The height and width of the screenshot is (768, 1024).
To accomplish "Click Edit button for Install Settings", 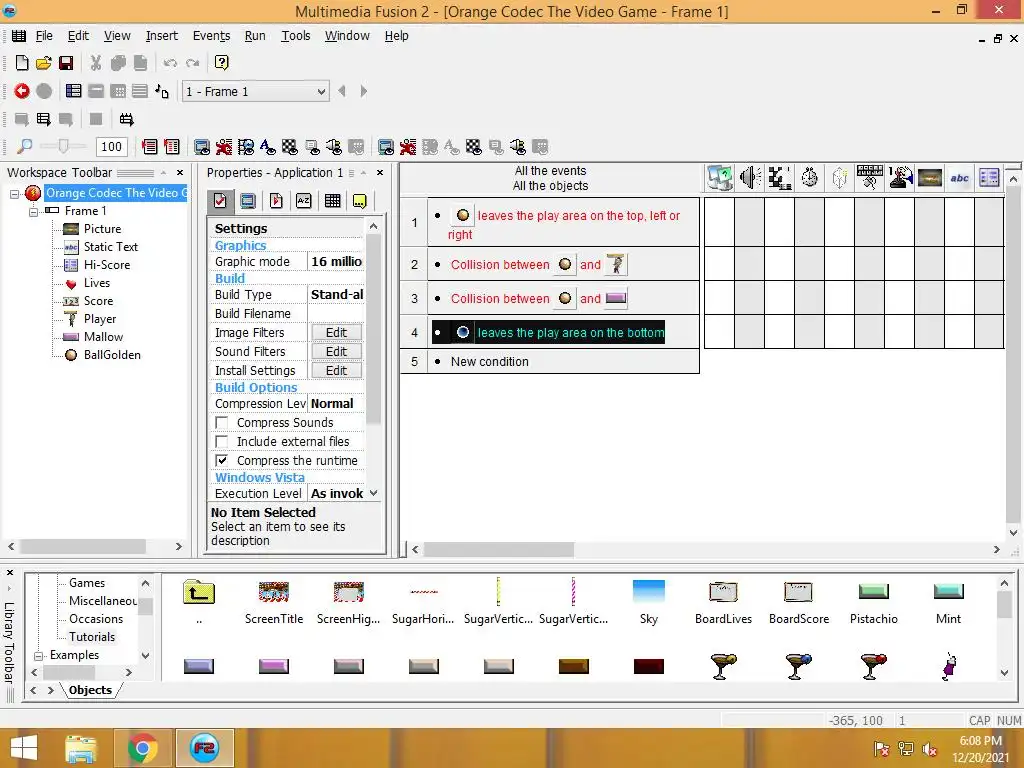I will 336,370.
